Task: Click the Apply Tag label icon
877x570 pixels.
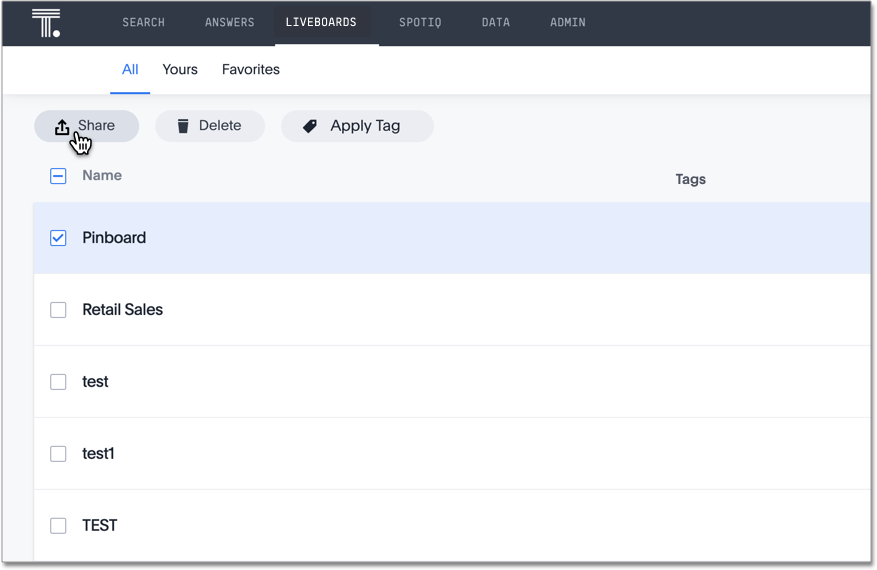Action: point(310,126)
